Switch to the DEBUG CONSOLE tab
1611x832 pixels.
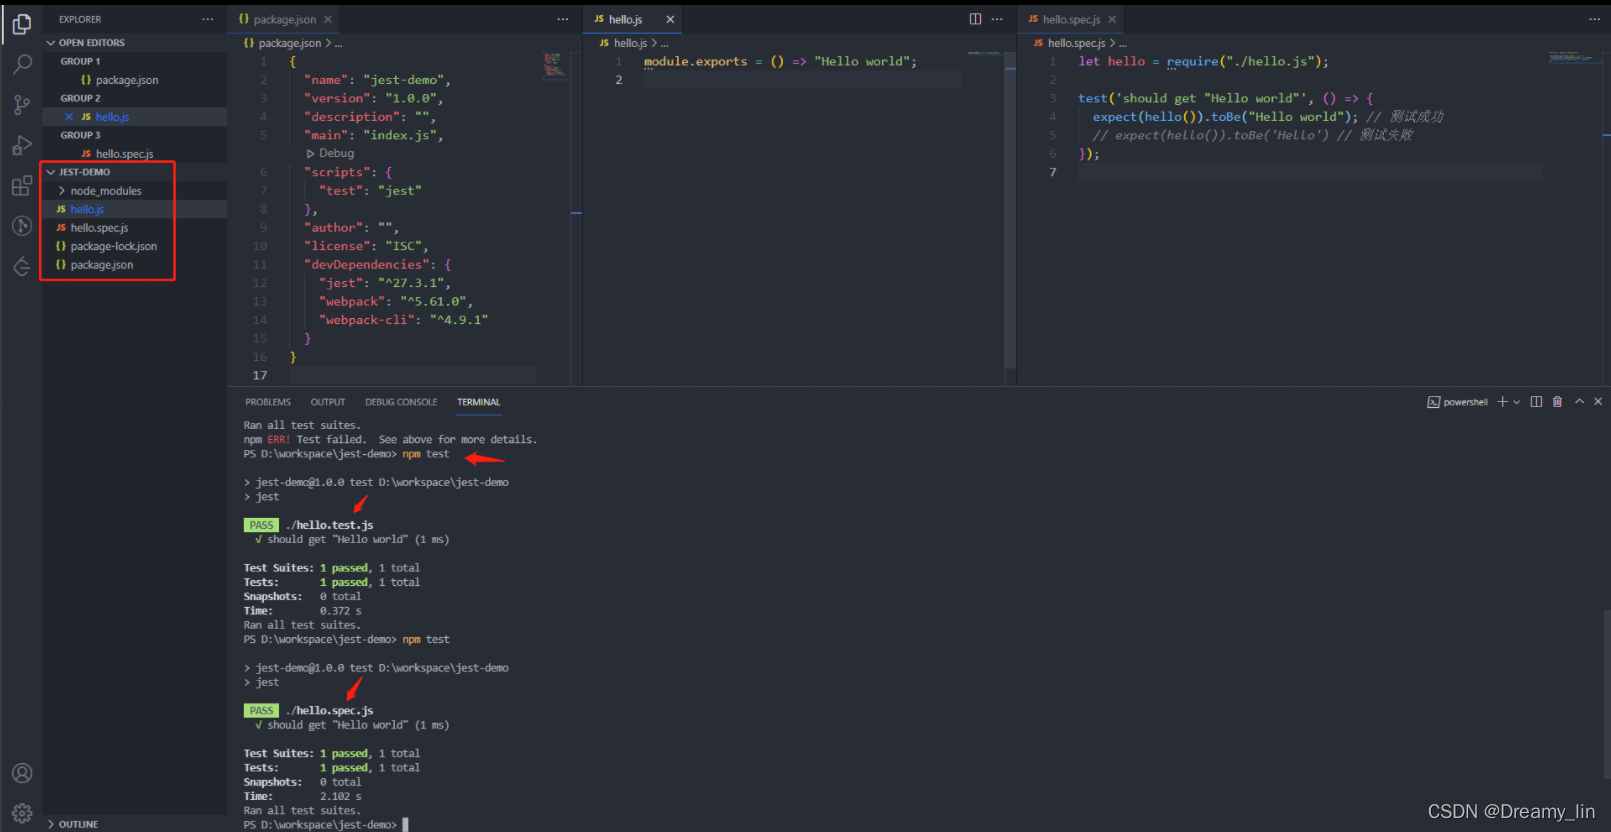(401, 402)
